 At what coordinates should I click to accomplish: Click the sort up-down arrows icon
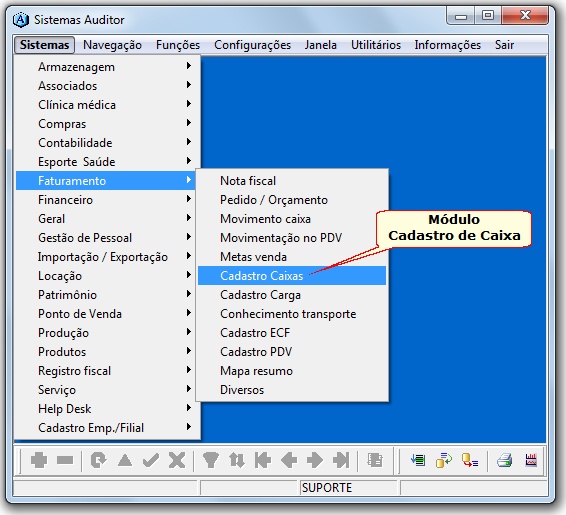point(237,460)
